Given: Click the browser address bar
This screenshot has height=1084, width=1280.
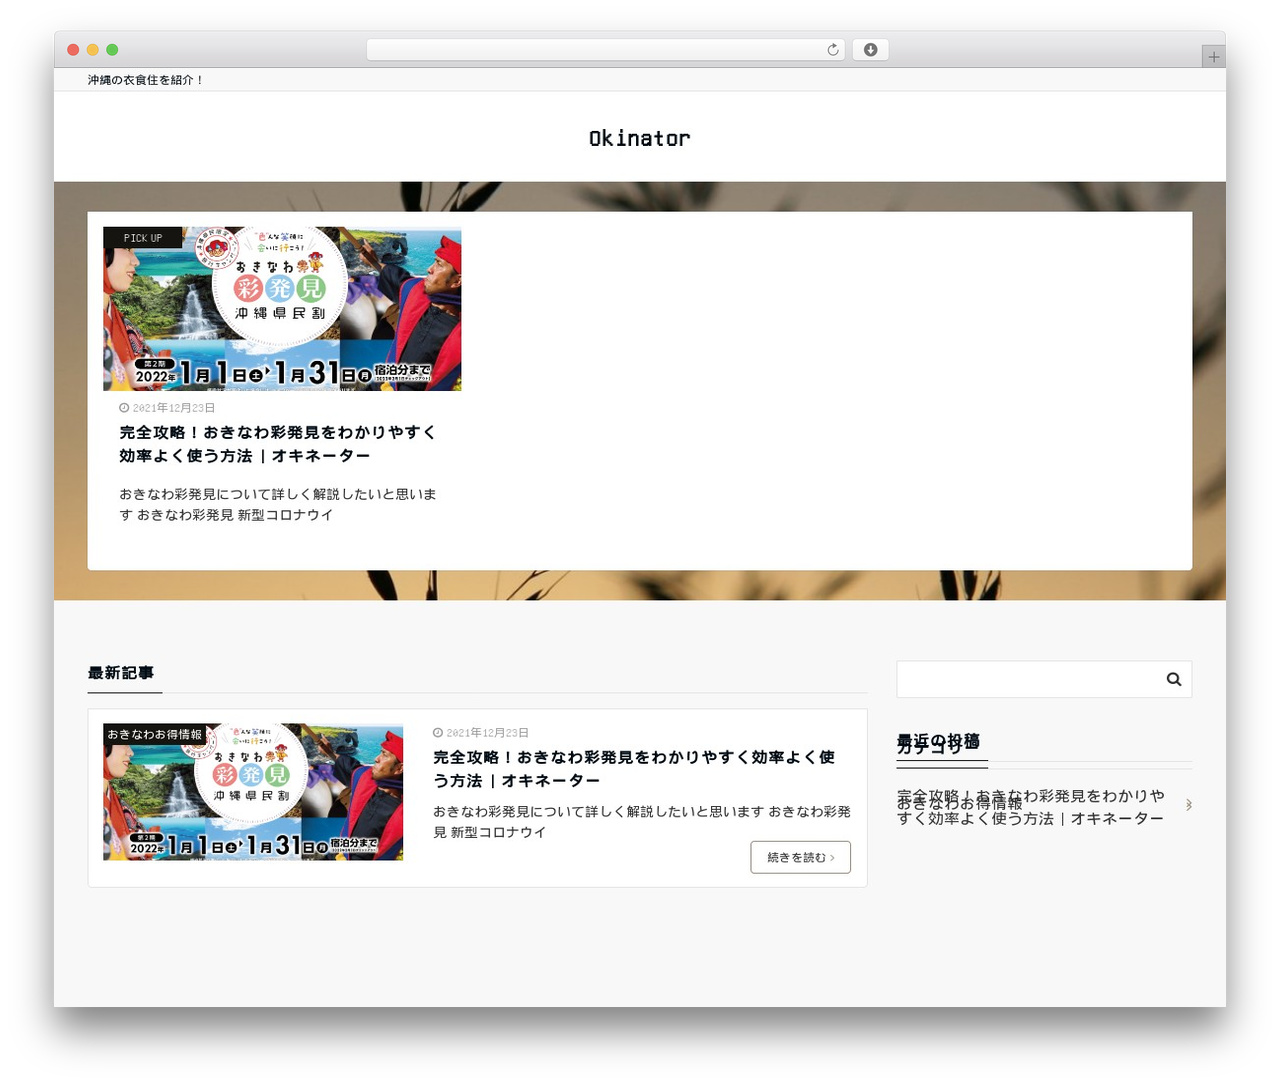Looking at the screenshot, I should [x=606, y=50].
